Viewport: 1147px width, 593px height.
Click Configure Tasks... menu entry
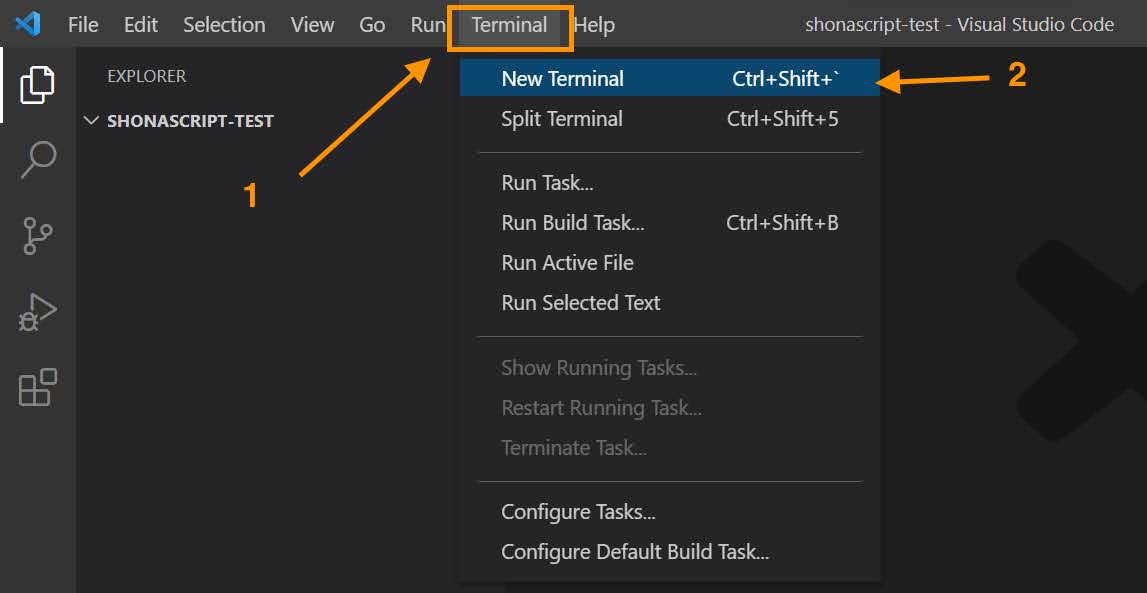578,512
